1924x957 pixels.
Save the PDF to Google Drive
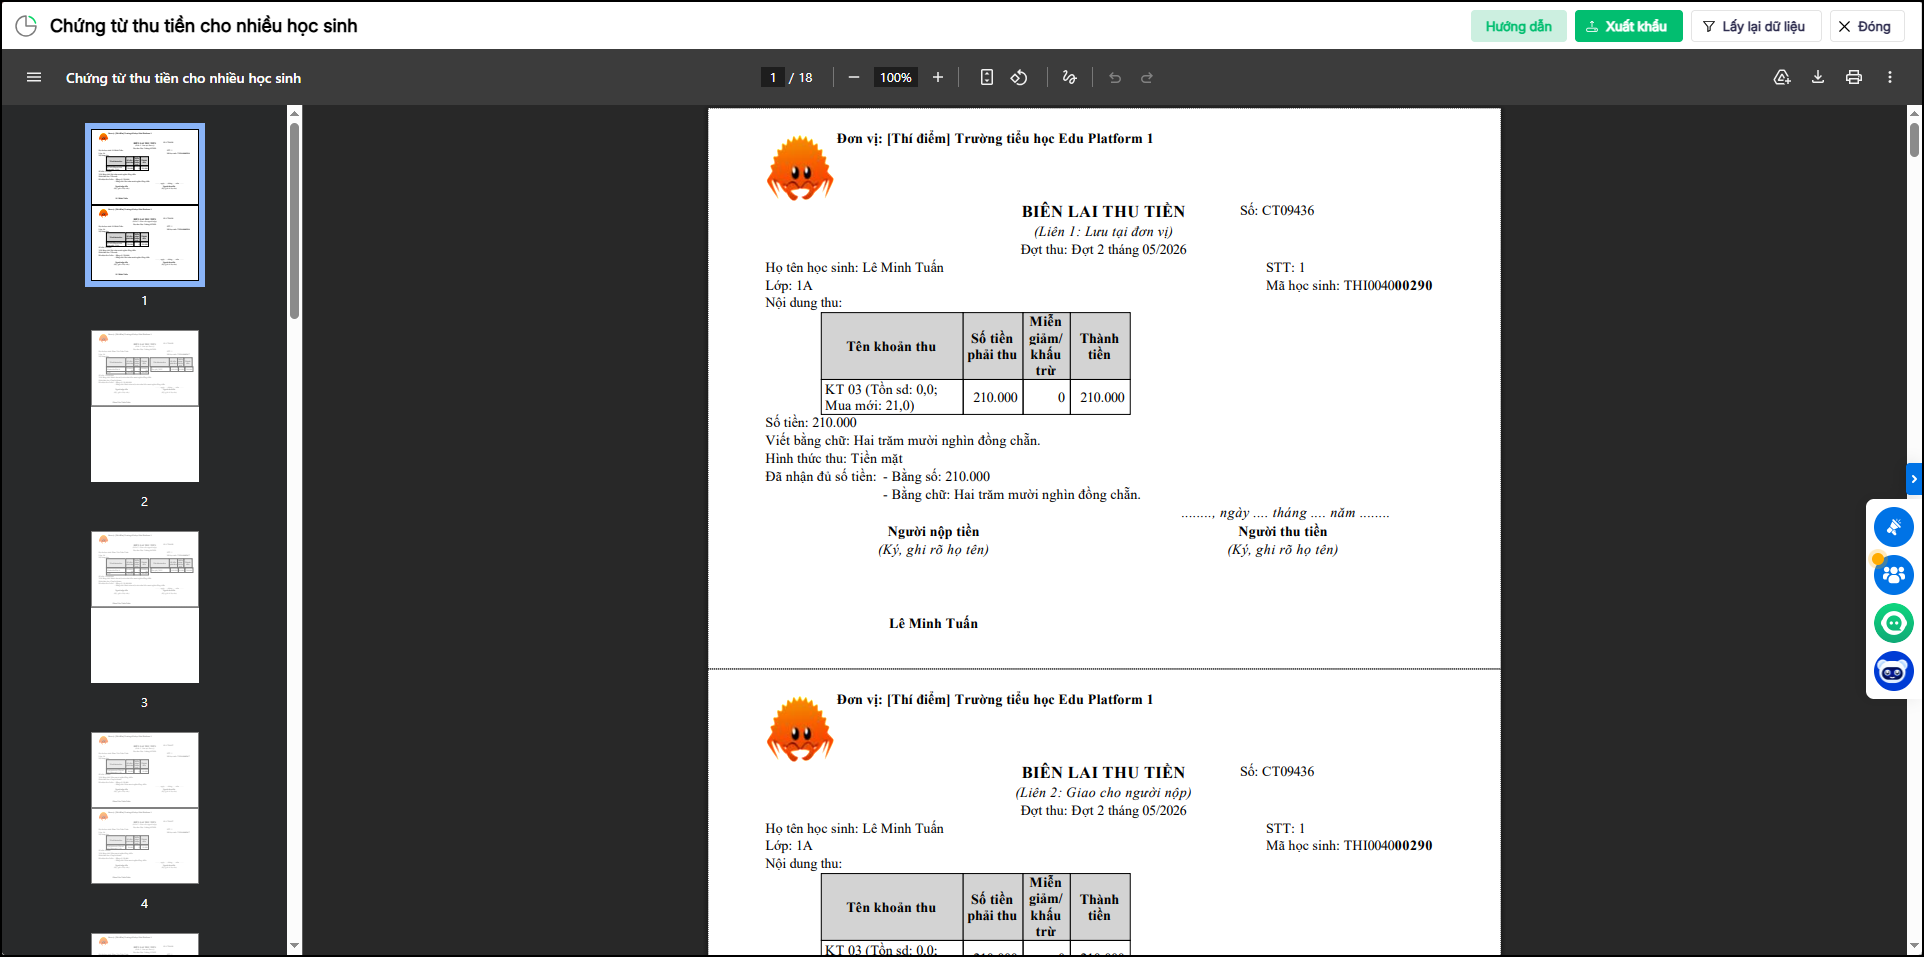pyautogui.click(x=1782, y=78)
